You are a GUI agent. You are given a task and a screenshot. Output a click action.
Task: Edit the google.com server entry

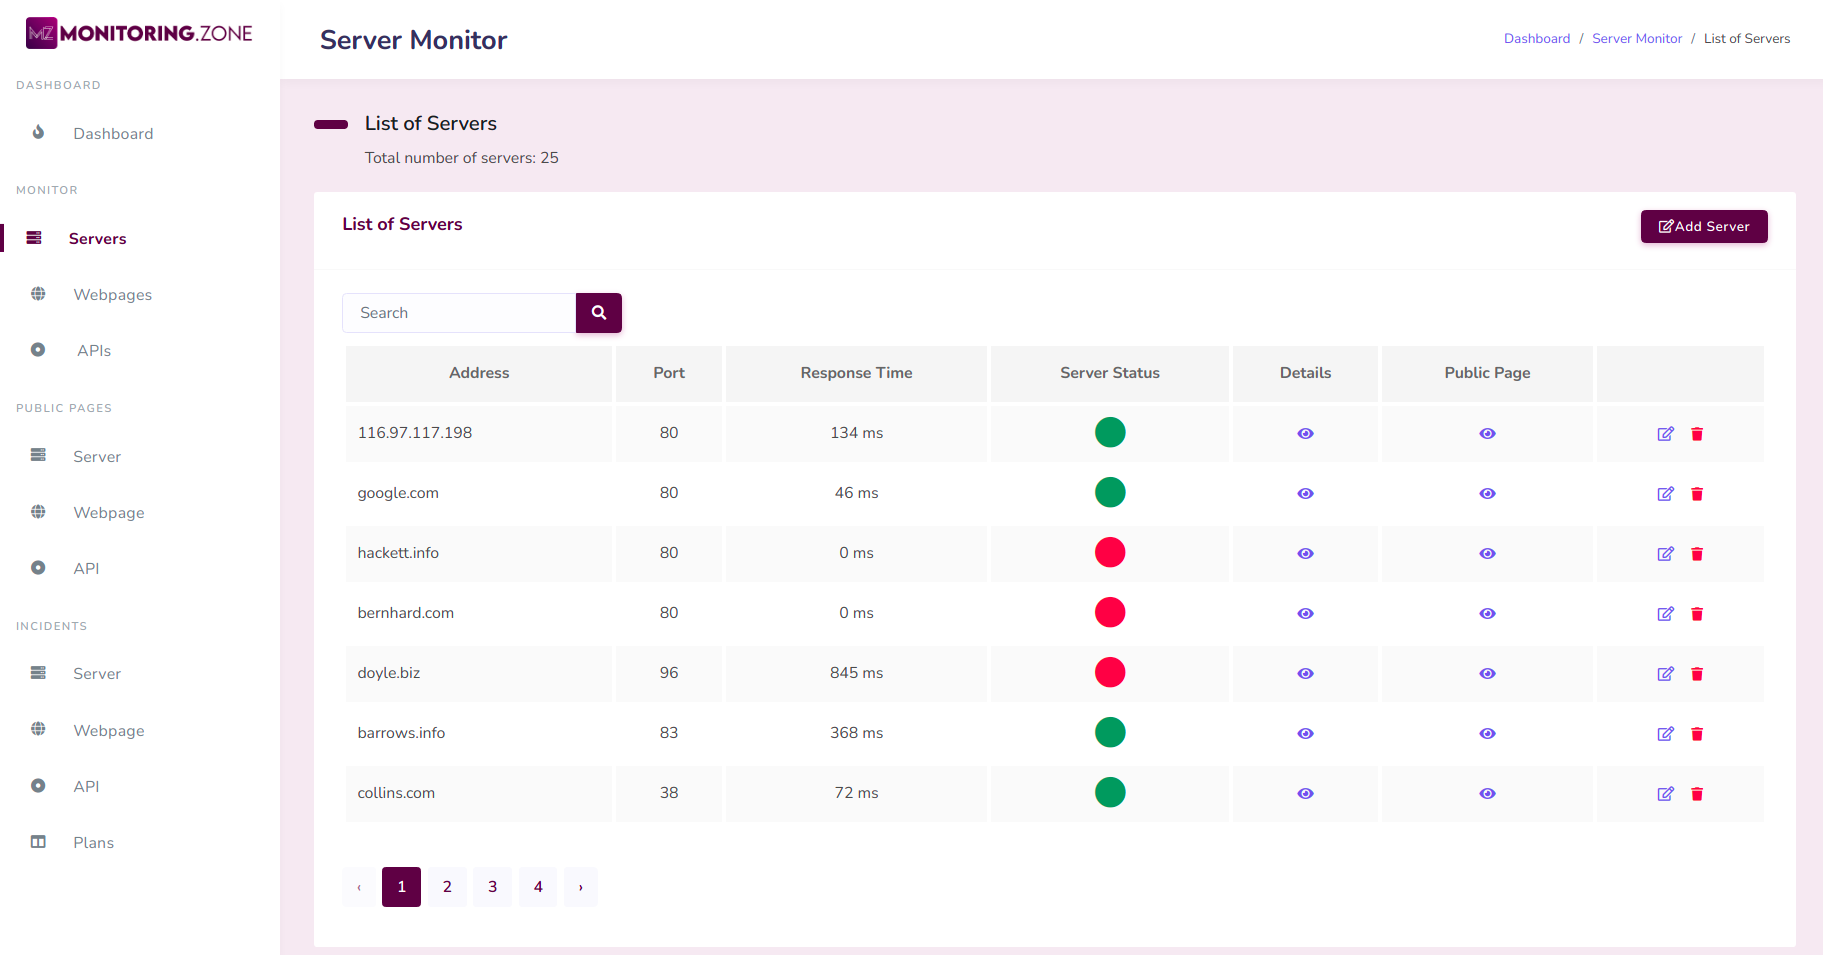point(1665,494)
